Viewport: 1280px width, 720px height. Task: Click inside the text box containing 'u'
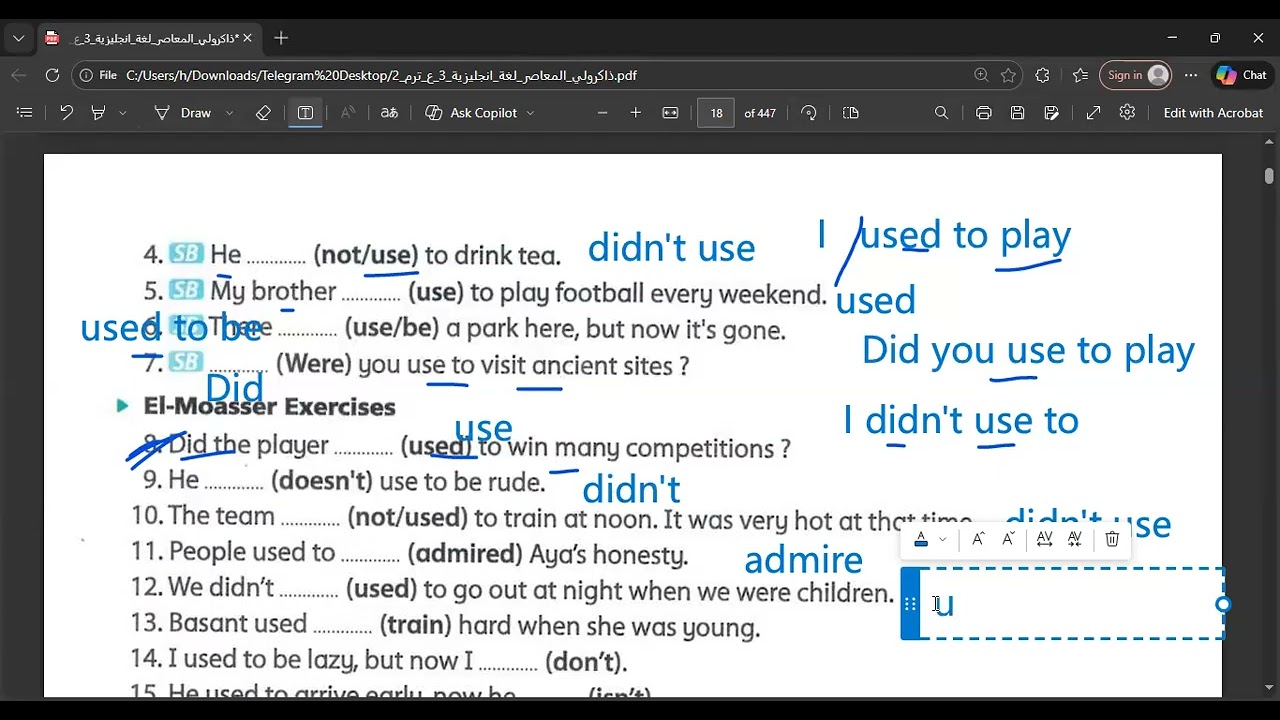[x=1070, y=604]
